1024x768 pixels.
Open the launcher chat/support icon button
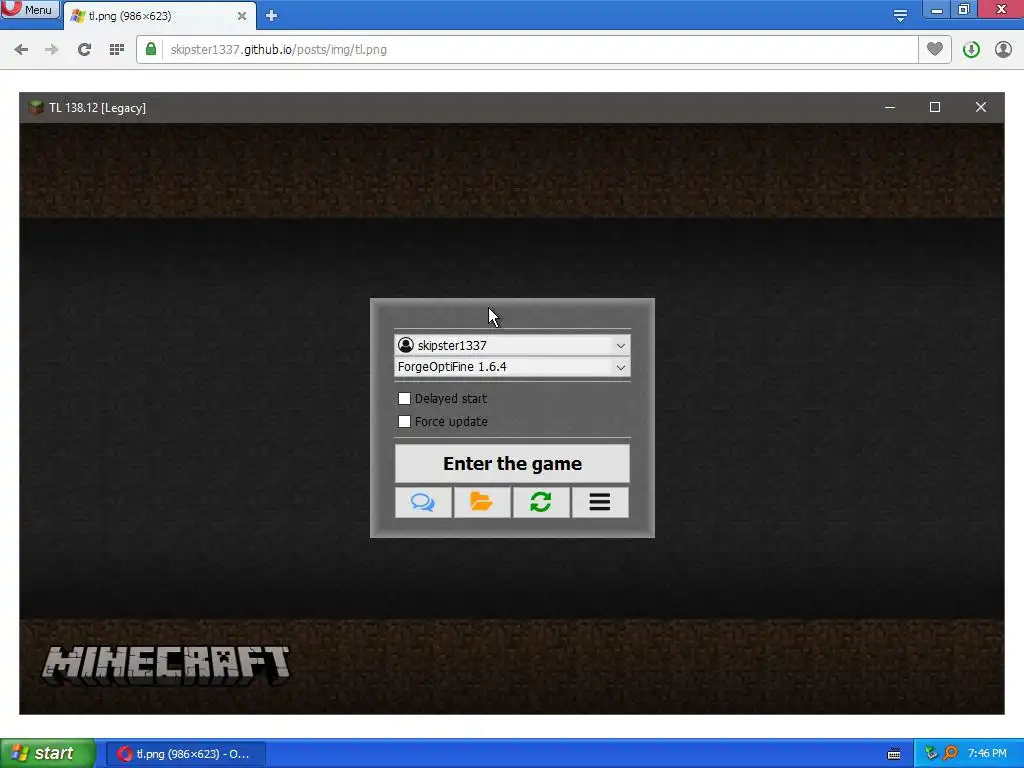pyautogui.click(x=423, y=502)
